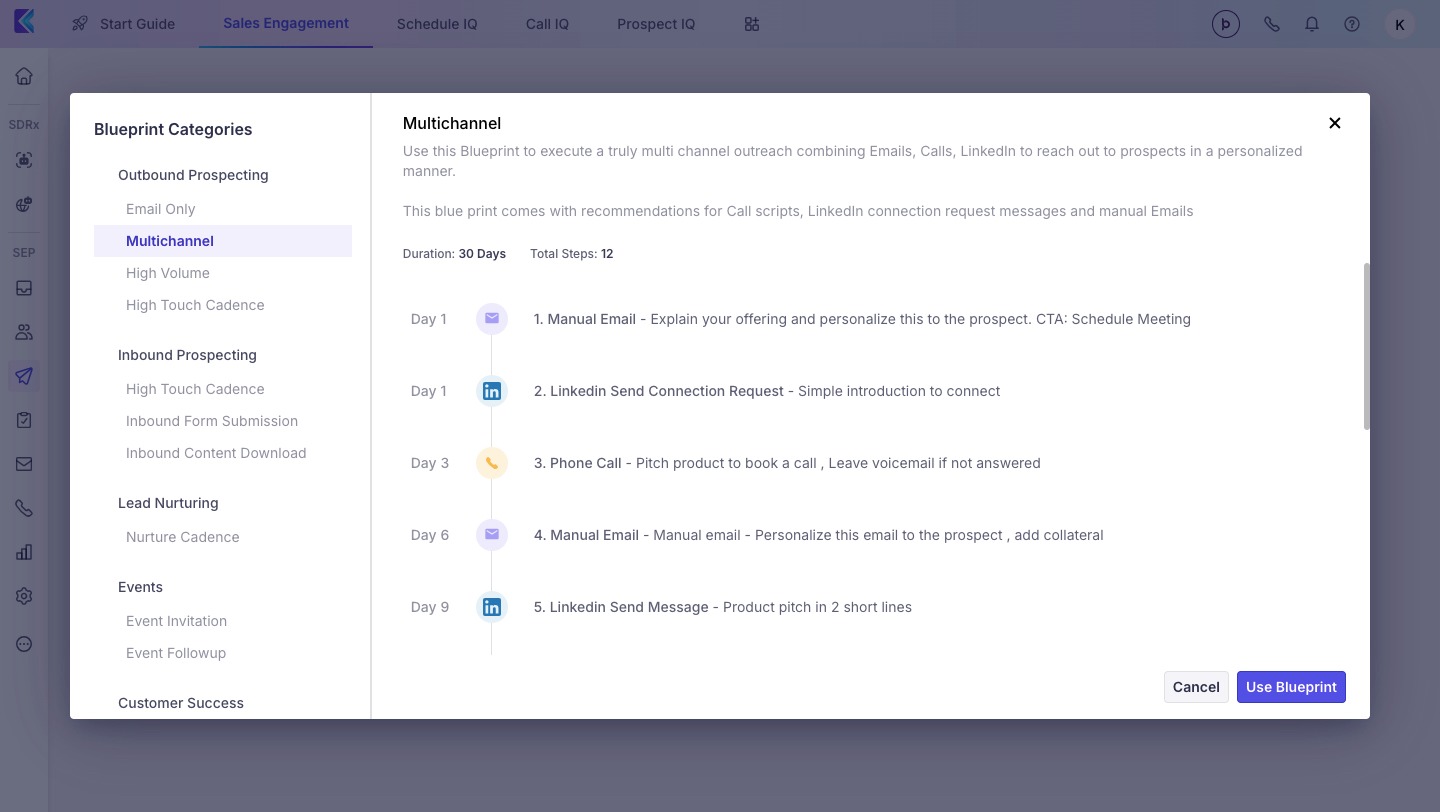1440x812 pixels.
Task: Open the user profile avatar K
Action: 1400,24
